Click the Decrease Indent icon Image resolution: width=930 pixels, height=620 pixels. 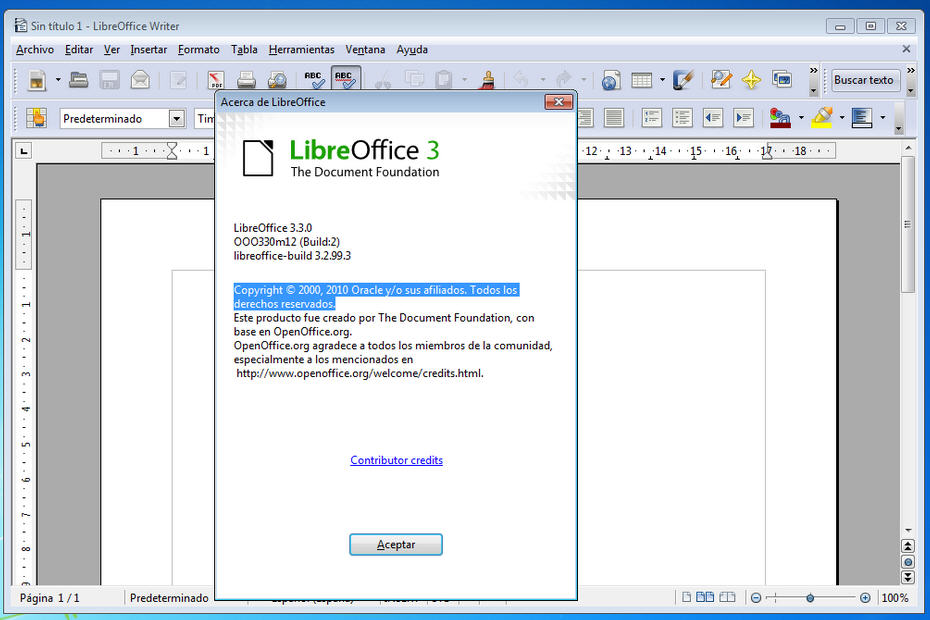click(713, 118)
